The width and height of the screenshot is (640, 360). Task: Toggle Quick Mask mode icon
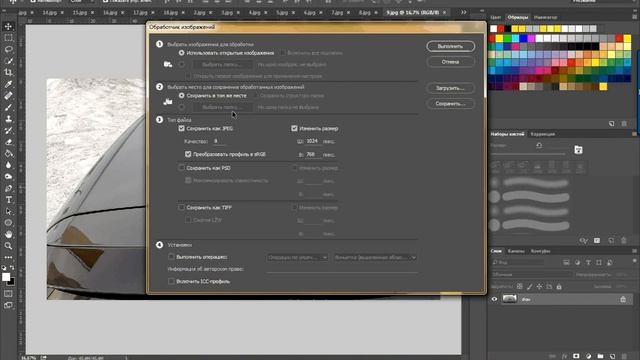[x=8, y=293]
